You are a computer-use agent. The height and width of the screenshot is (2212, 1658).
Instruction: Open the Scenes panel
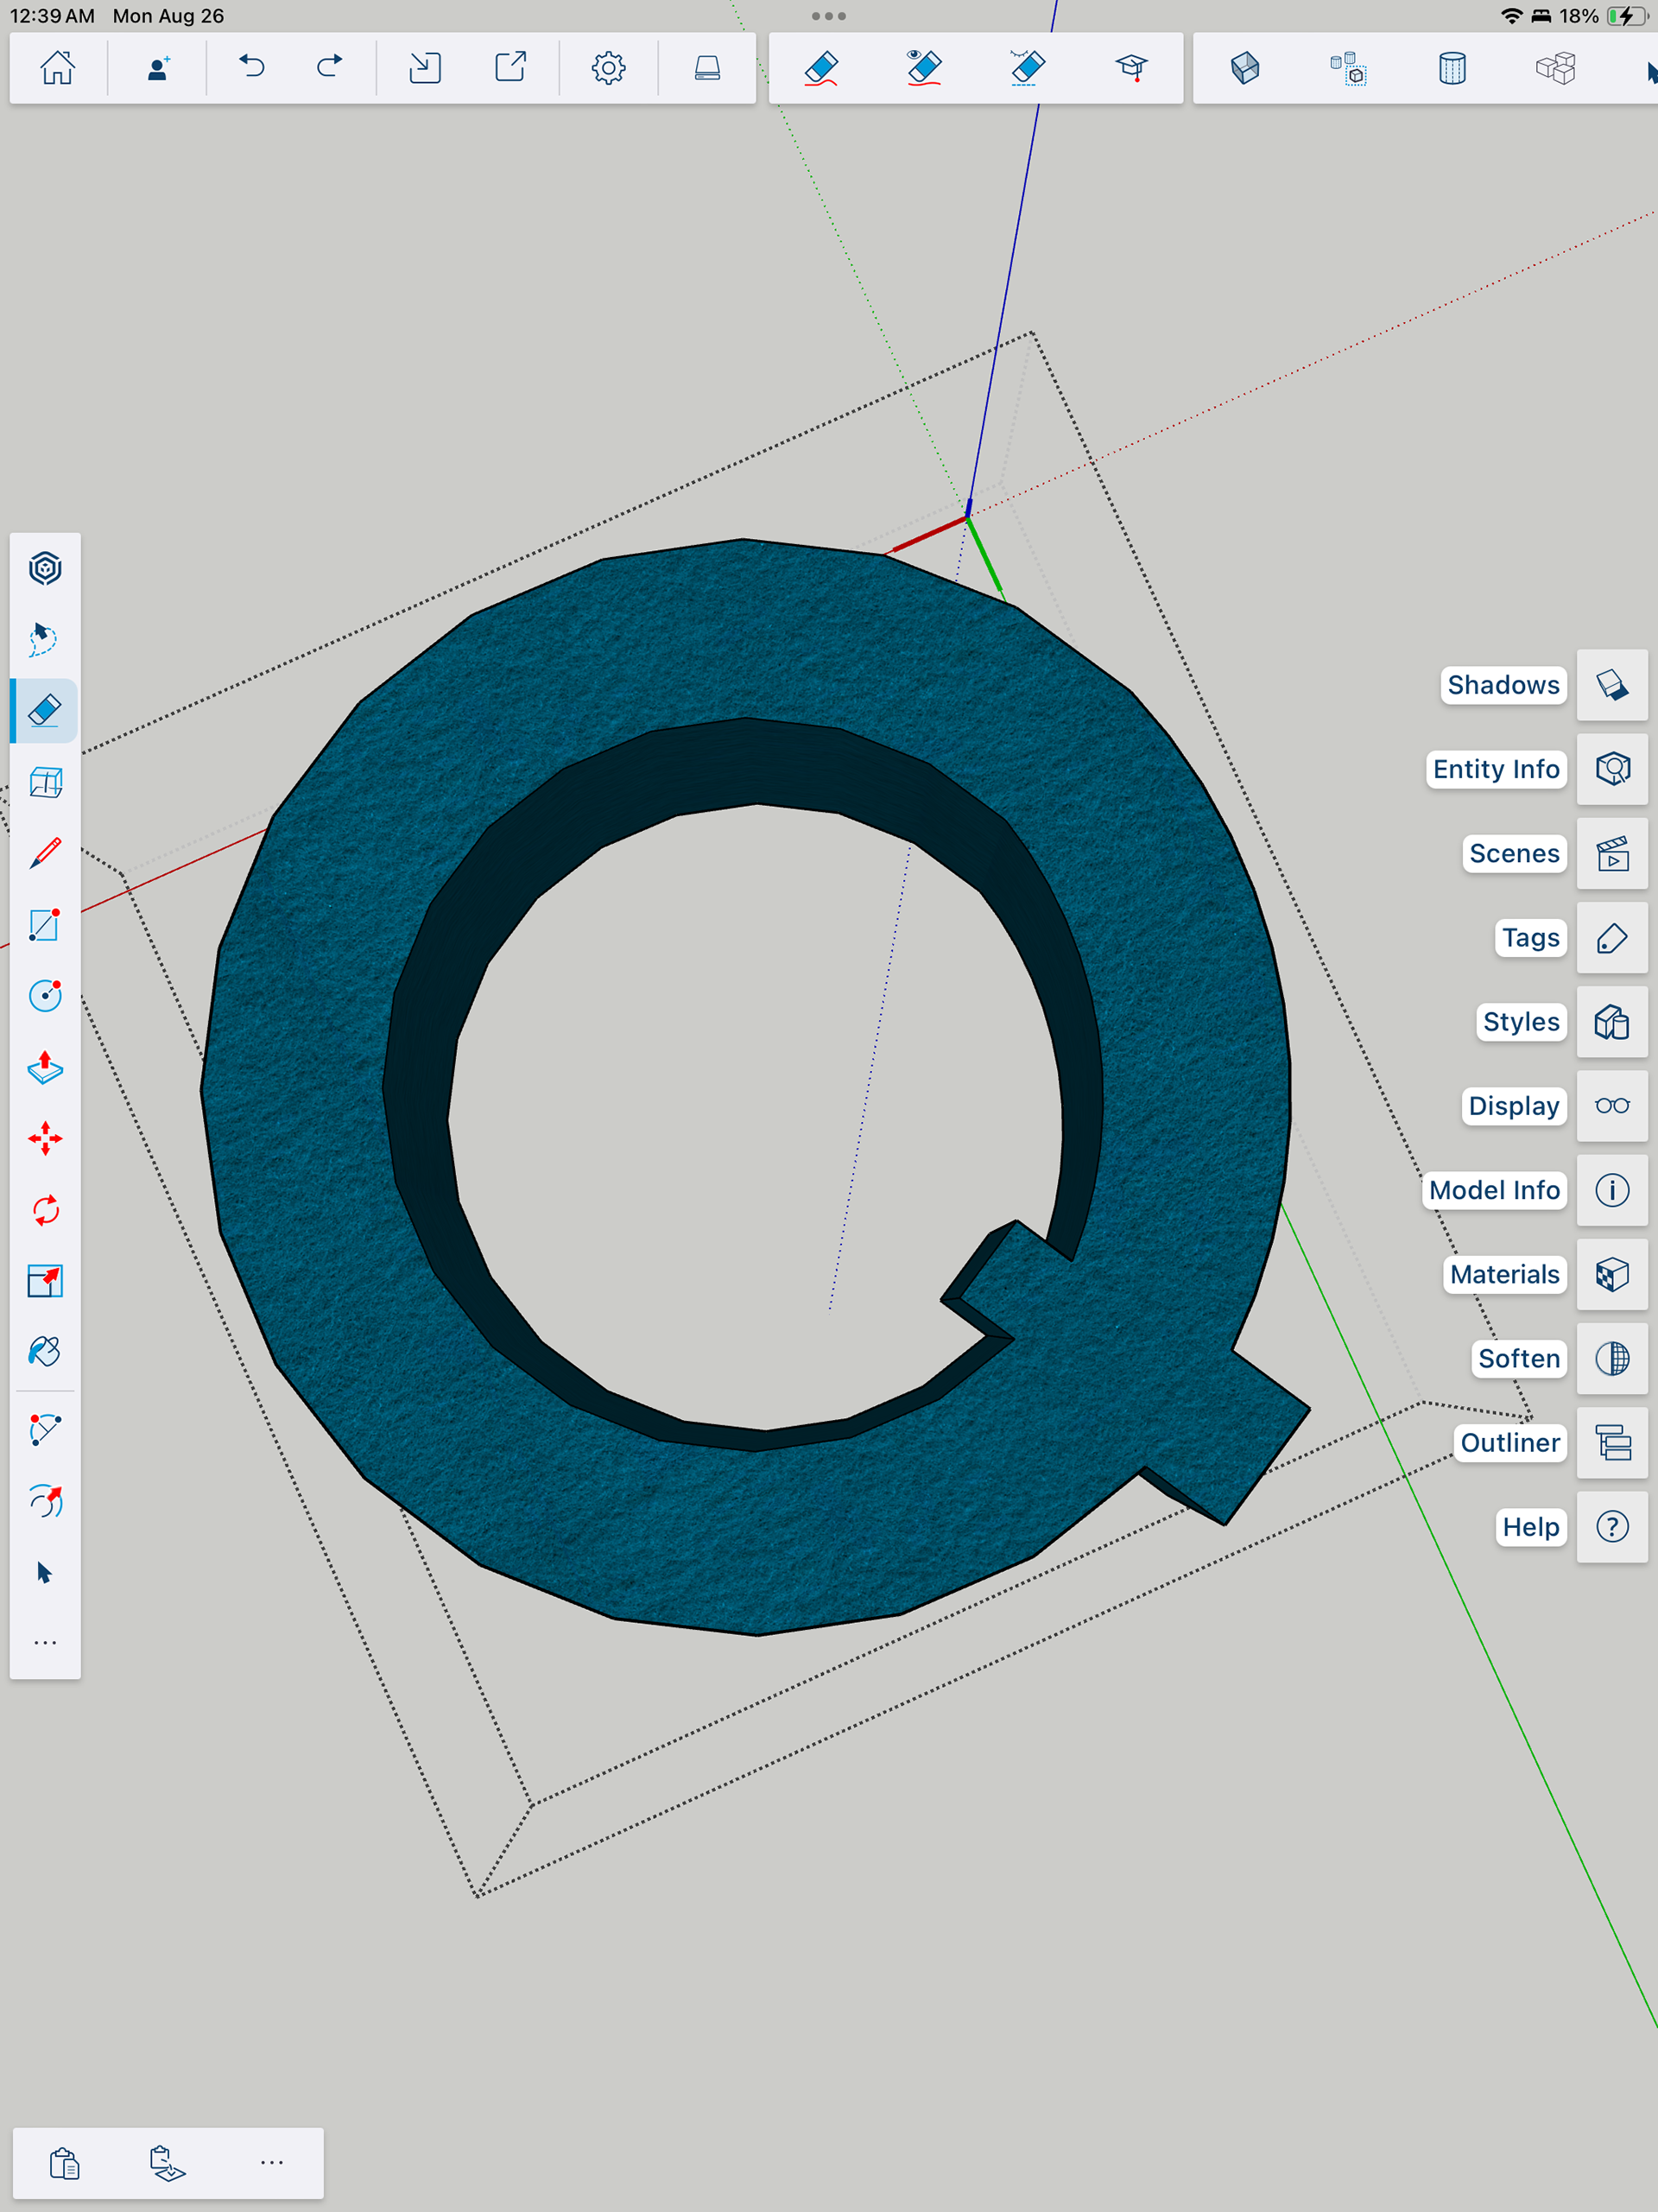[x=1514, y=853]
